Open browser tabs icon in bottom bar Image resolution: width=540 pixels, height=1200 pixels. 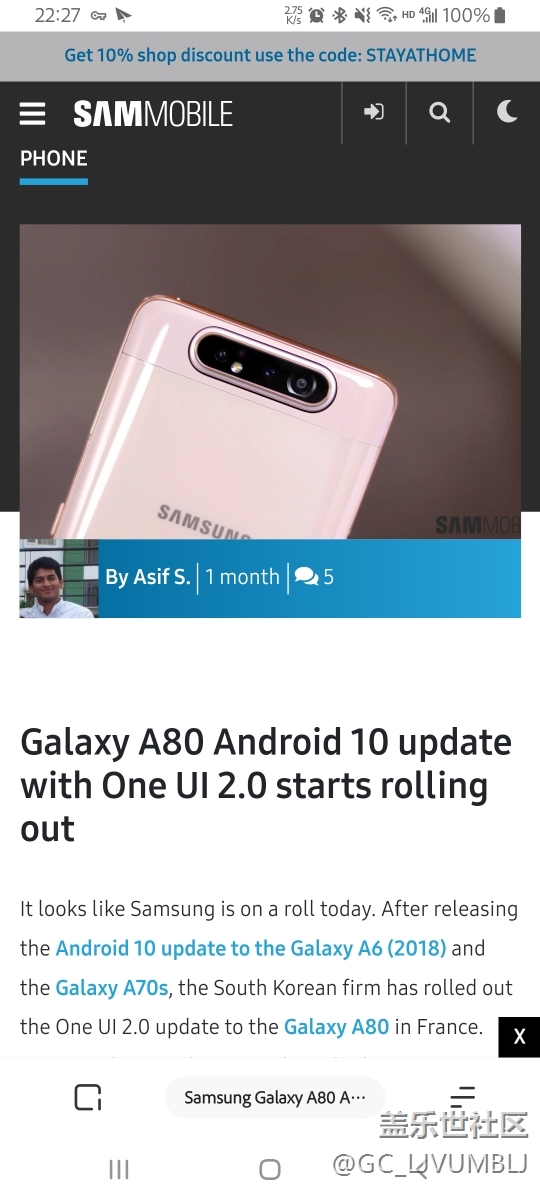tap(88, 1097)
